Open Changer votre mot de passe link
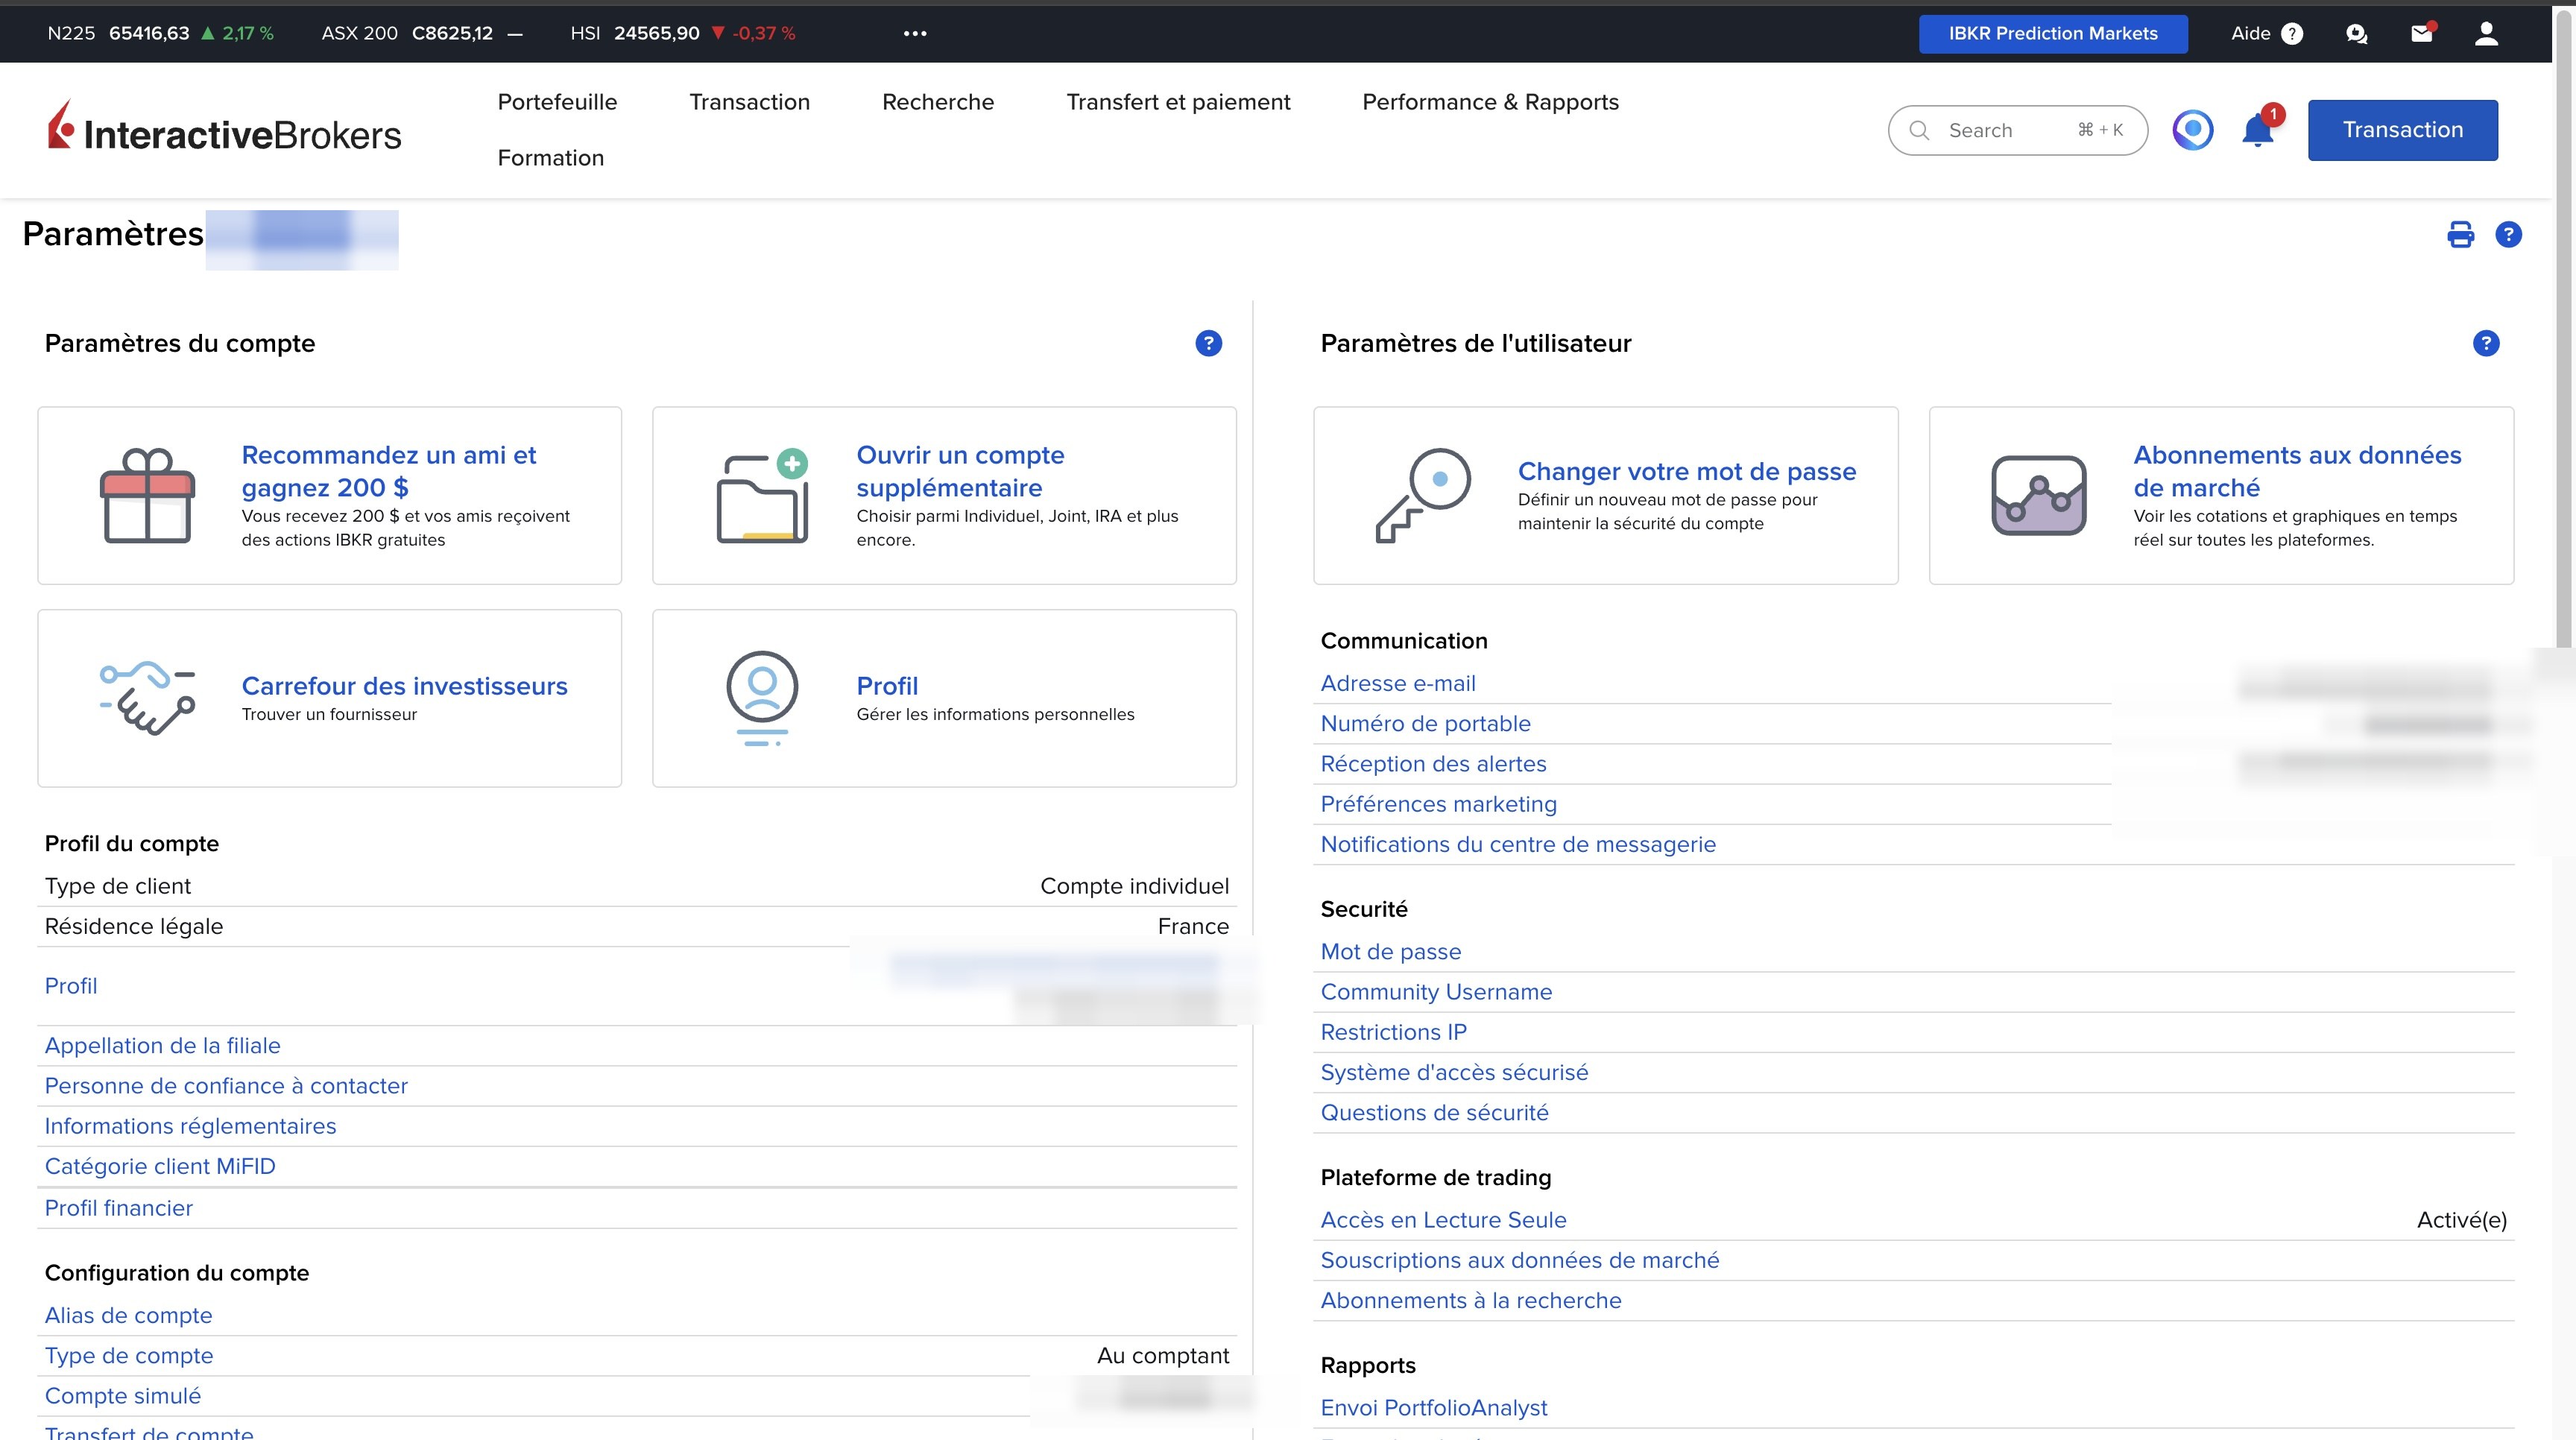 [x=1687, y=471]
